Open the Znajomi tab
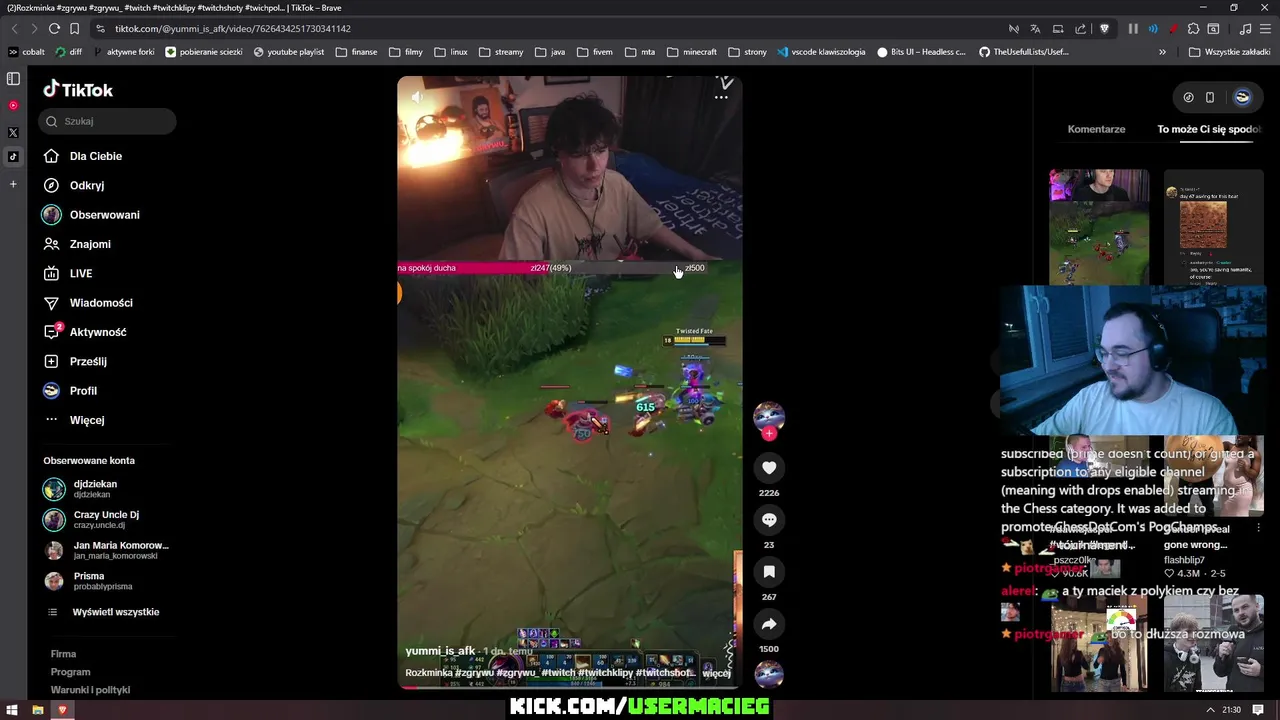This screenshot has width=1280, height=720. [77, 244]
